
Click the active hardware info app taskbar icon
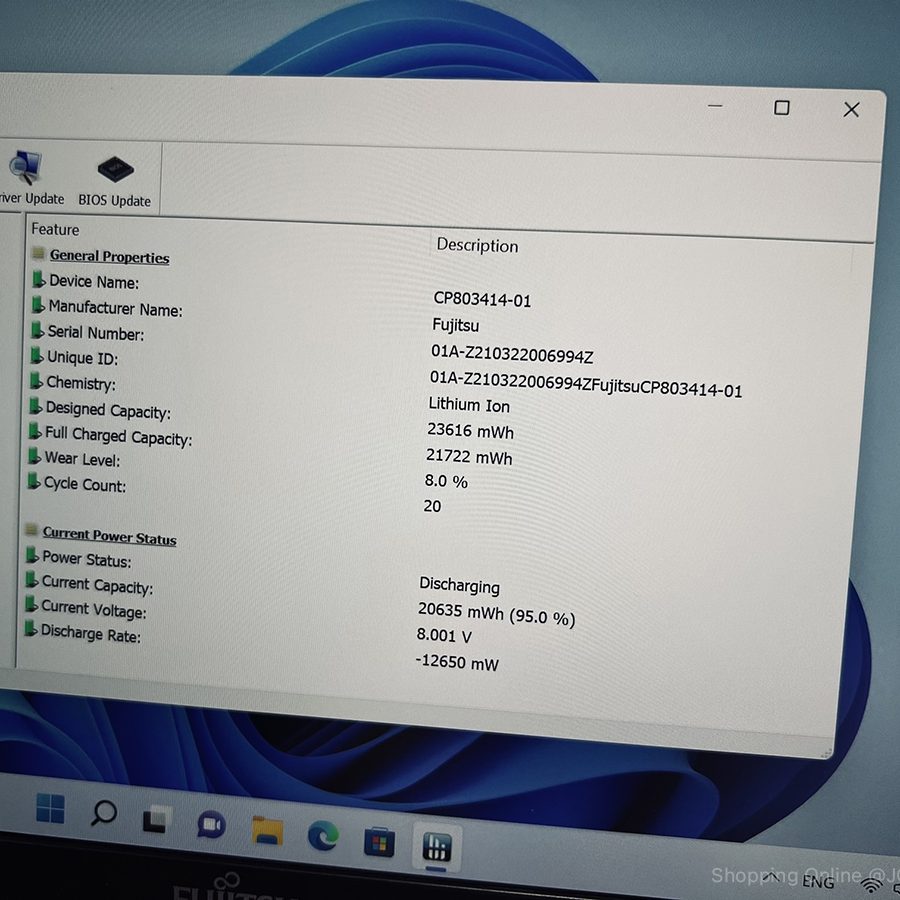437,847
